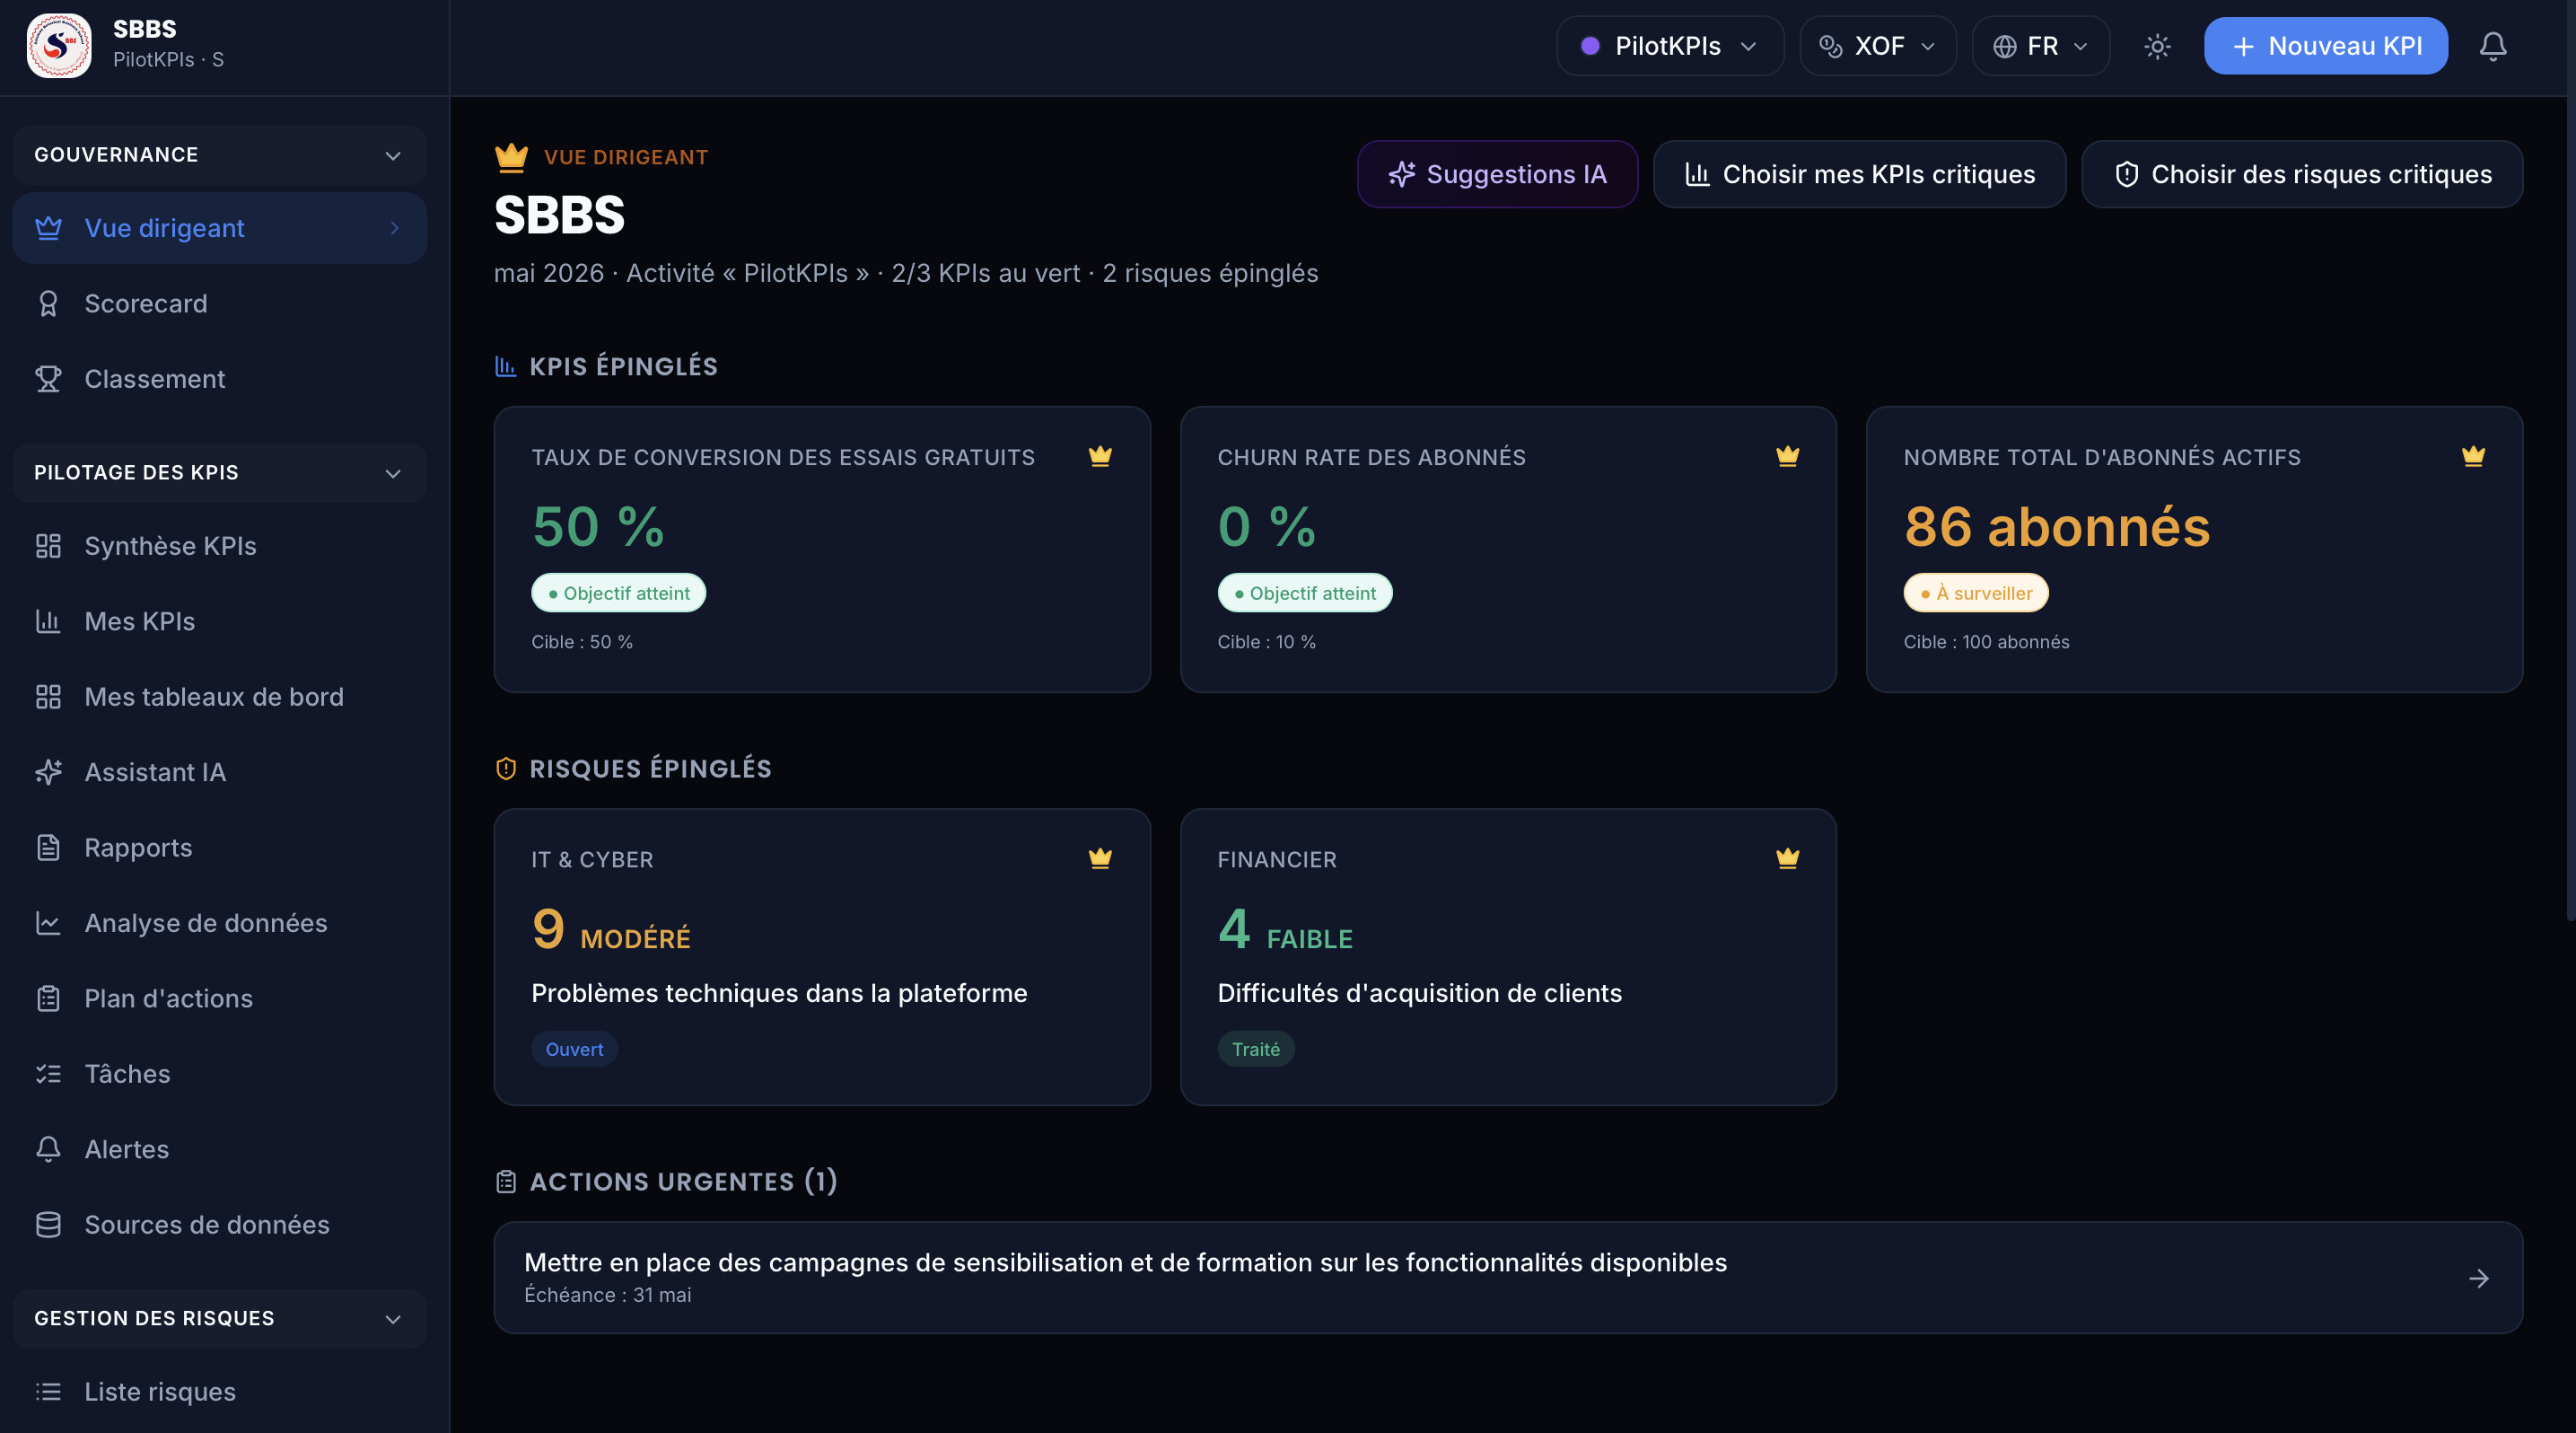Click the Mes KPIs bar chart icon
Screen dimensions: 2576x1433
[x=48, y=621]
